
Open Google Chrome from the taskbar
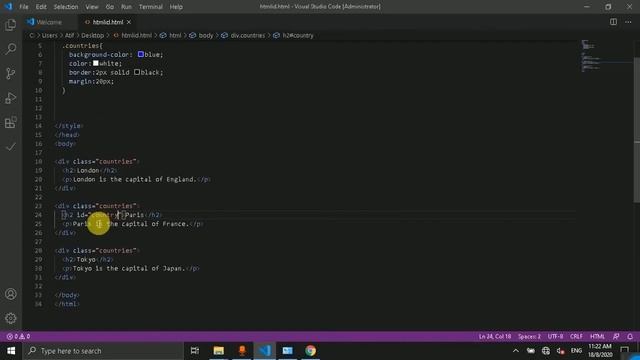(x=311, y=351)
